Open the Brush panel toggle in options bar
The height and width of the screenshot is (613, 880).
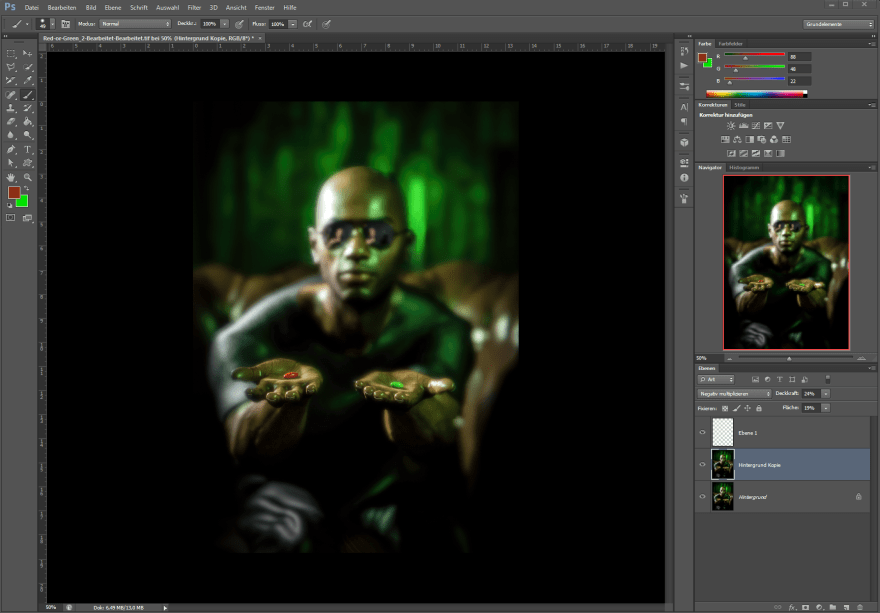coord(66,24)
